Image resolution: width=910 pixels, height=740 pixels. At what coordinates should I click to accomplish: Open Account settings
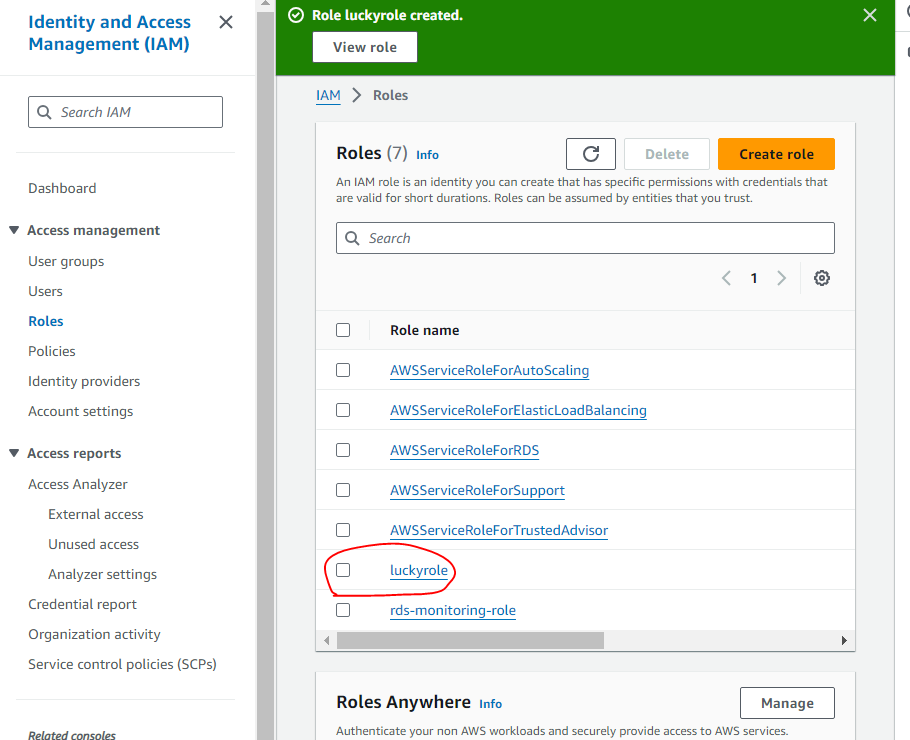[81, 411]
